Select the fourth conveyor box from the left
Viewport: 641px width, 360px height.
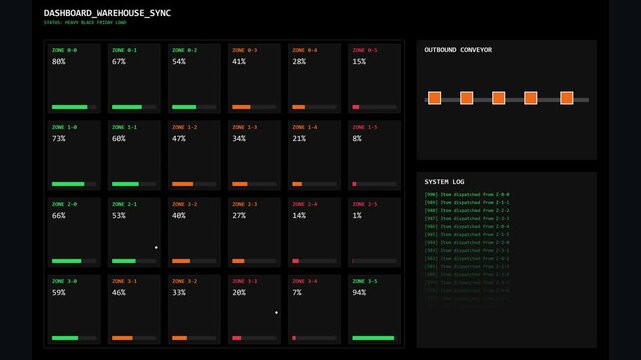tap(531, 98)
